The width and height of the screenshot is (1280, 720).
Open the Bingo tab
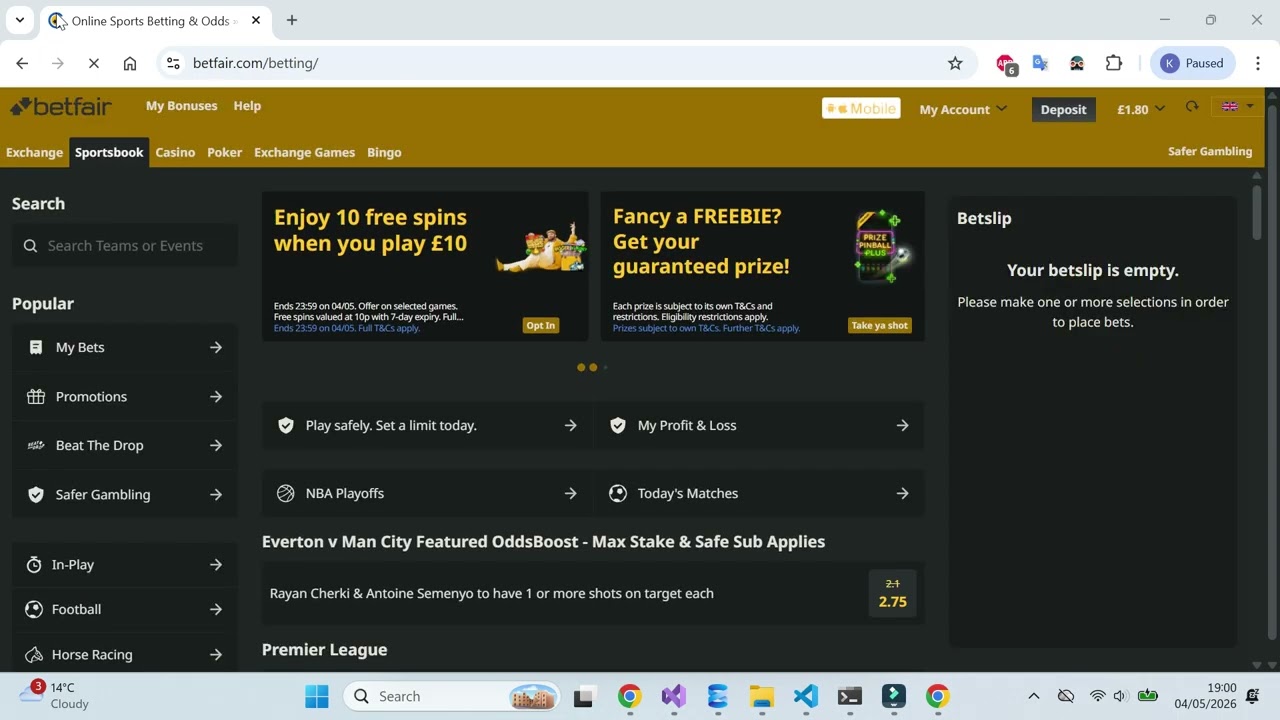coord(384,152)
